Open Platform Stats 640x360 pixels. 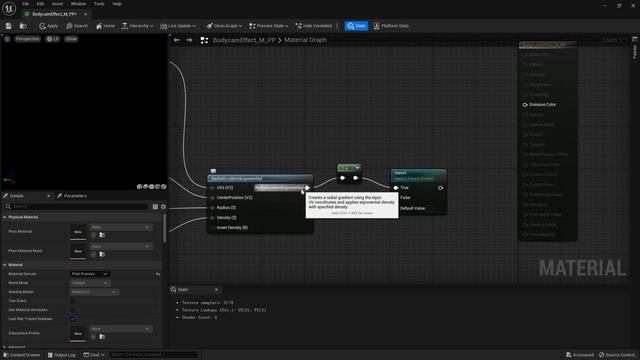pos(391,26)
